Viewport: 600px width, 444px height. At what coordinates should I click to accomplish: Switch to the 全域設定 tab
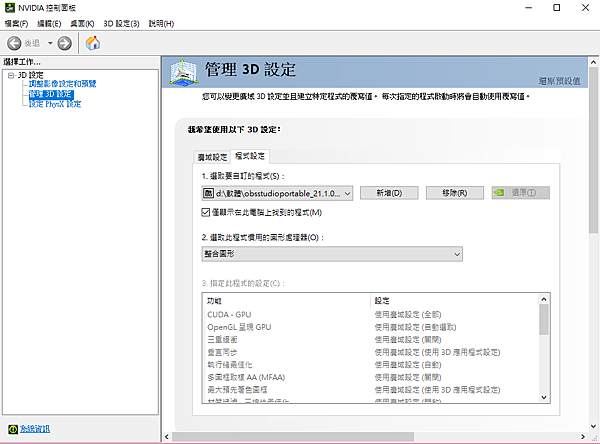coord(212,157)
